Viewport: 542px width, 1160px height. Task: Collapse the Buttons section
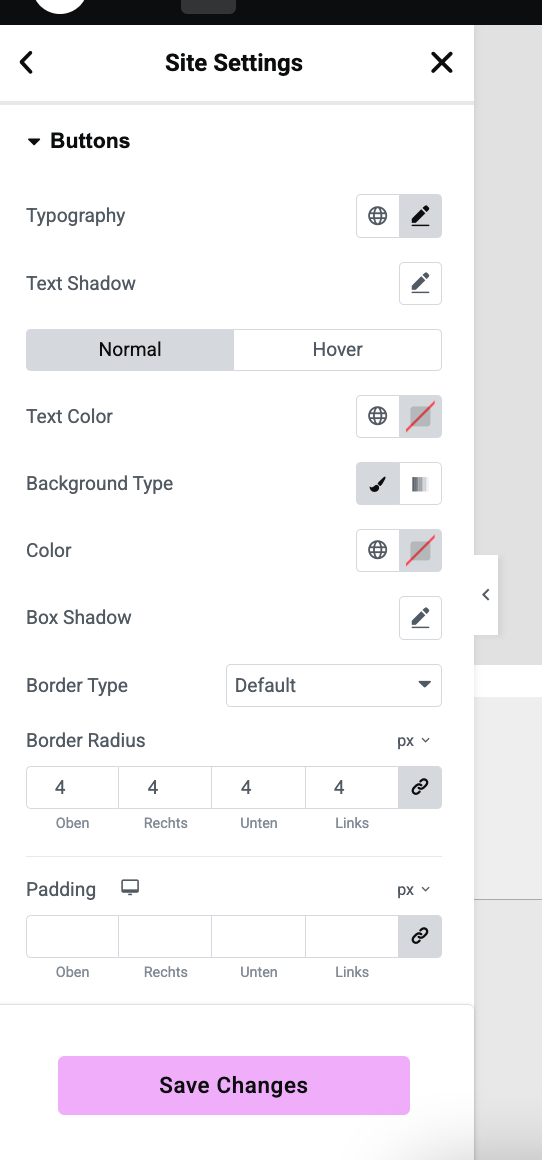78,141
